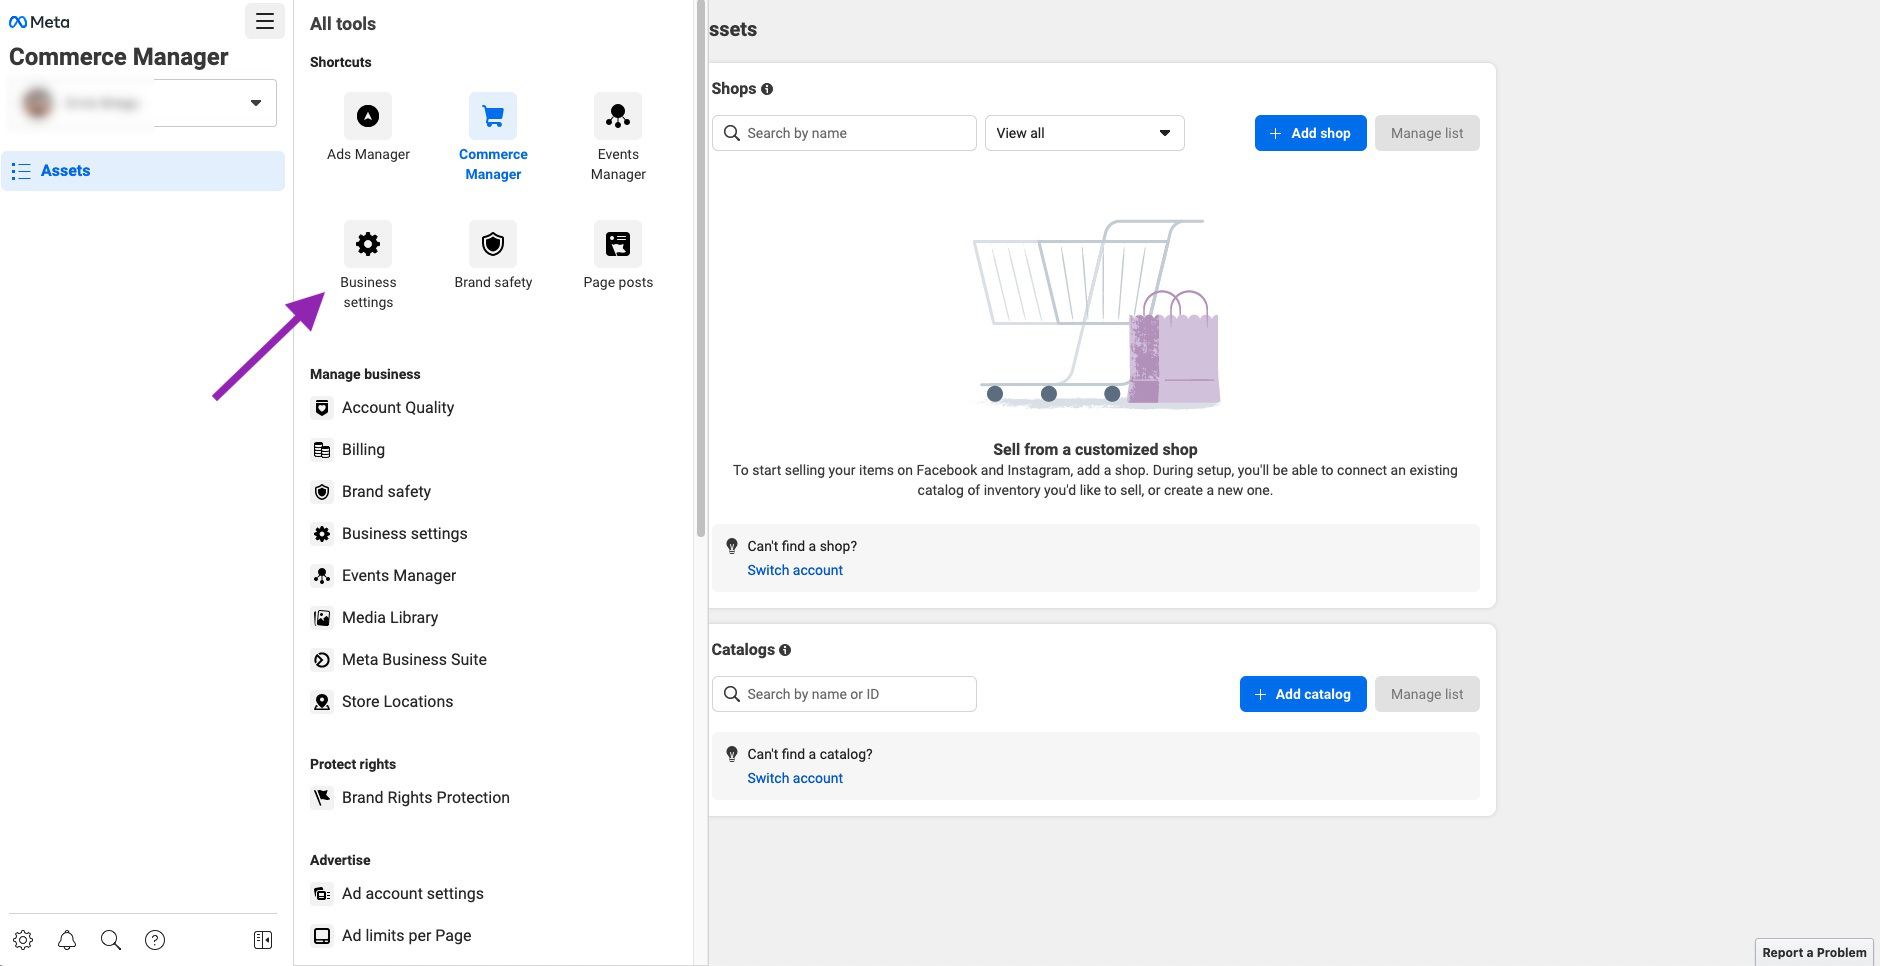Click the Store Locations pin icon
Image resolution: width=1880 pixels, height=966 pixels.
322,702
